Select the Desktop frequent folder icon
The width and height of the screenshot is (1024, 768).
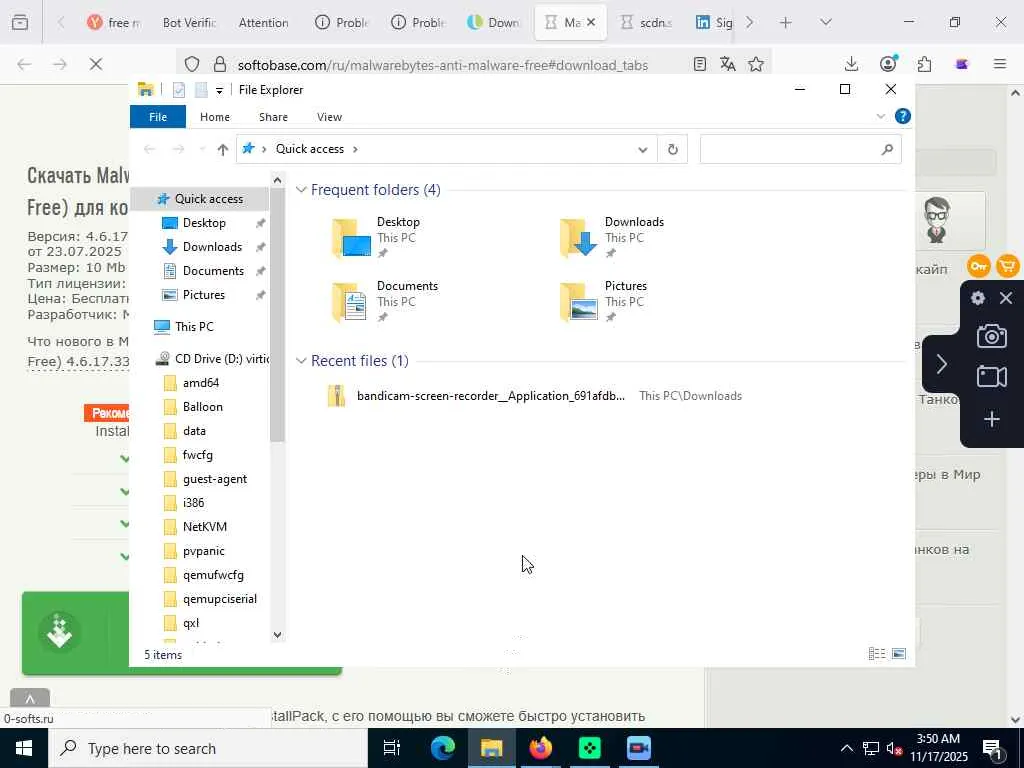coord(351,238)
